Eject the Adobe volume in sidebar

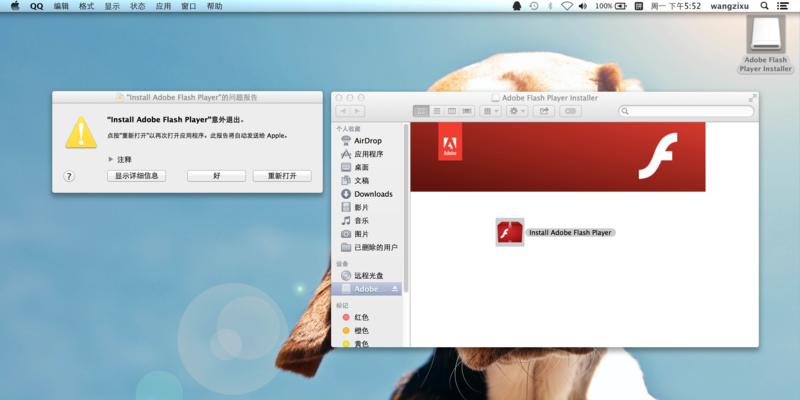(x=394, y=289)
